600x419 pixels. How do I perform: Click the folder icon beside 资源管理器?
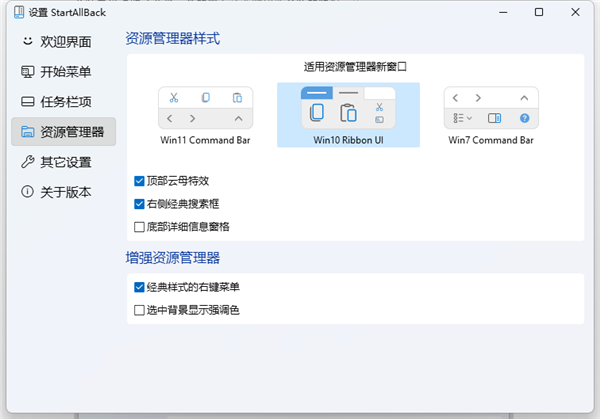coord(28,132)
